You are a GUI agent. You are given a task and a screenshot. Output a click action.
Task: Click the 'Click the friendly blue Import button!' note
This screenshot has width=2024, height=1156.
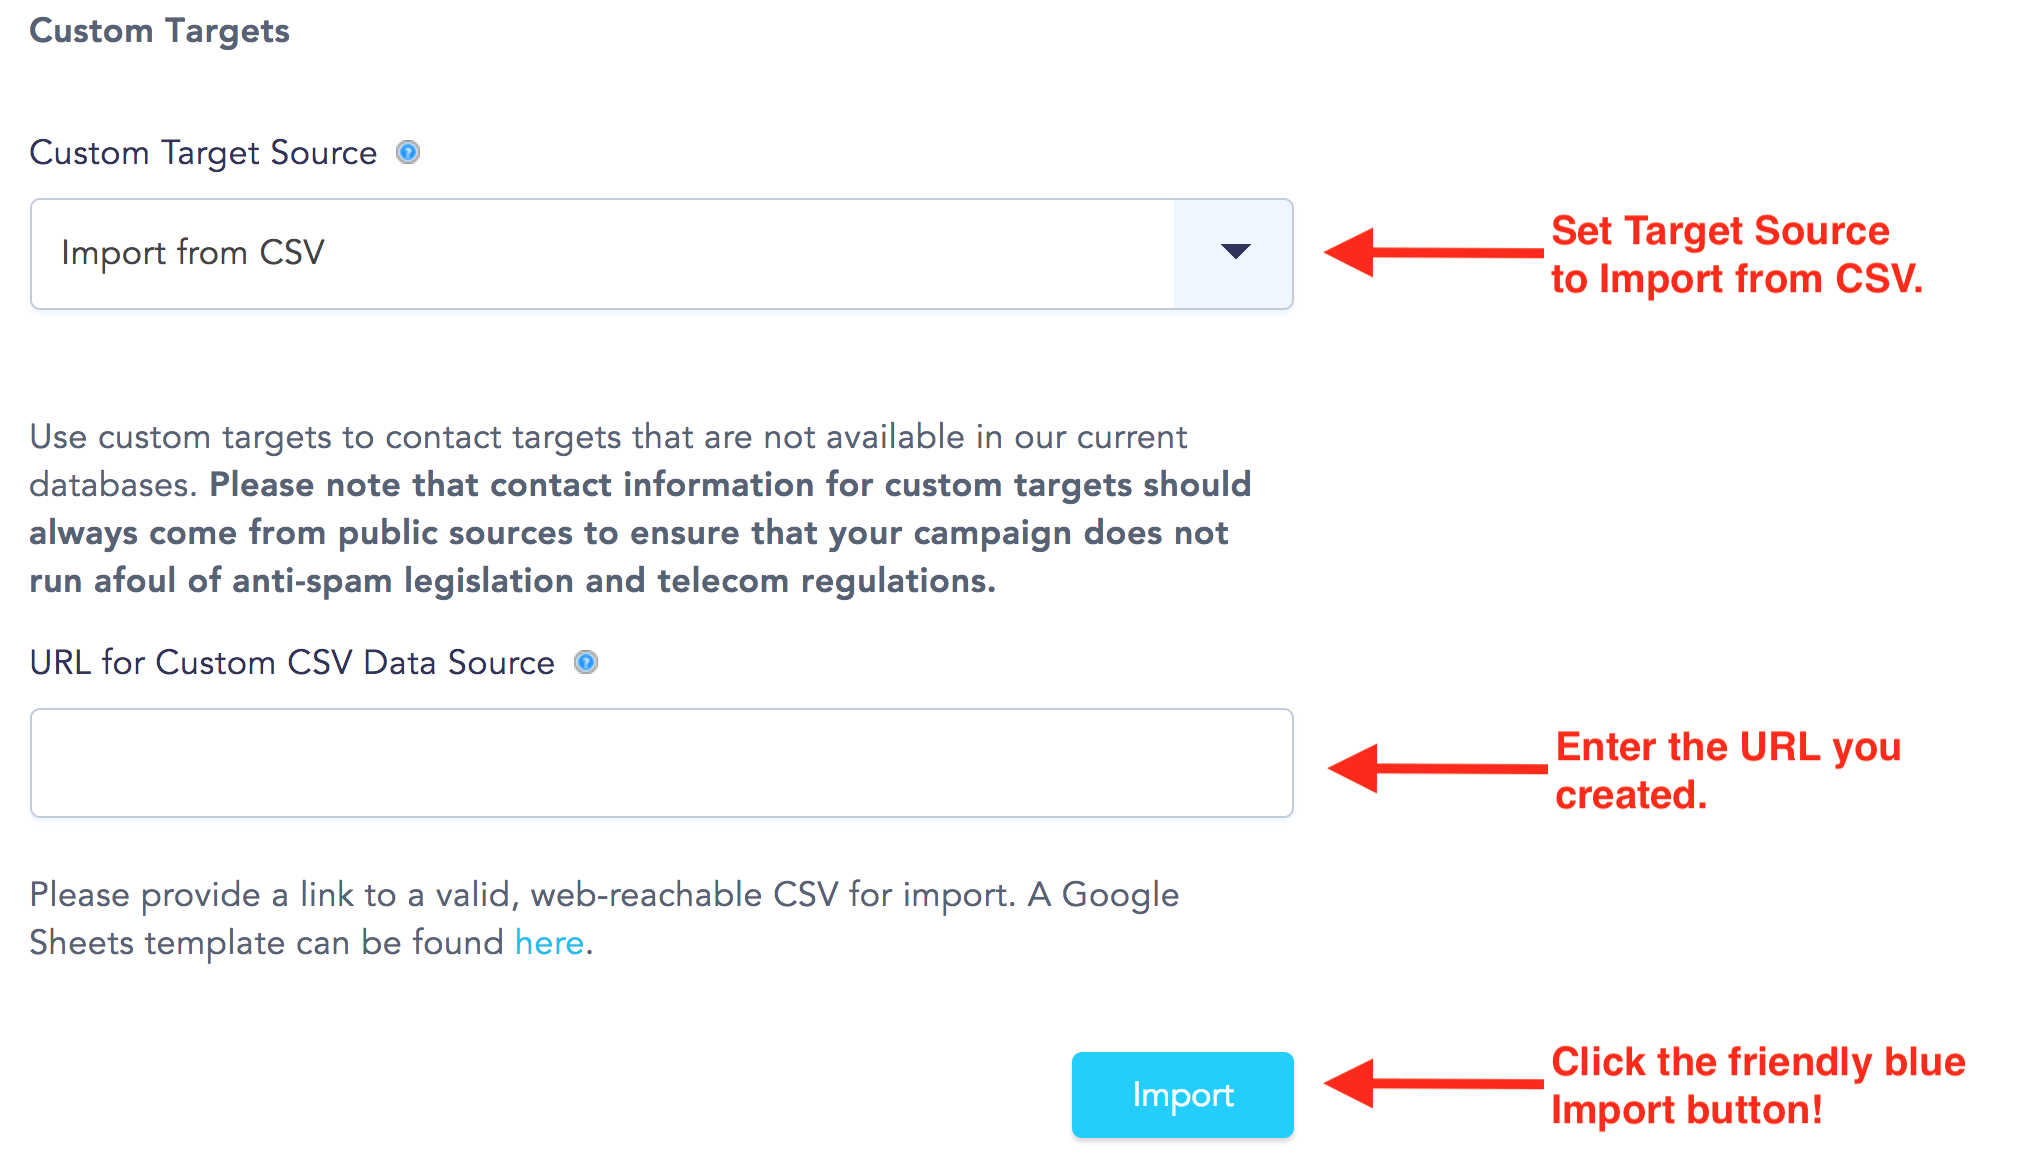pos(1758,1086)
